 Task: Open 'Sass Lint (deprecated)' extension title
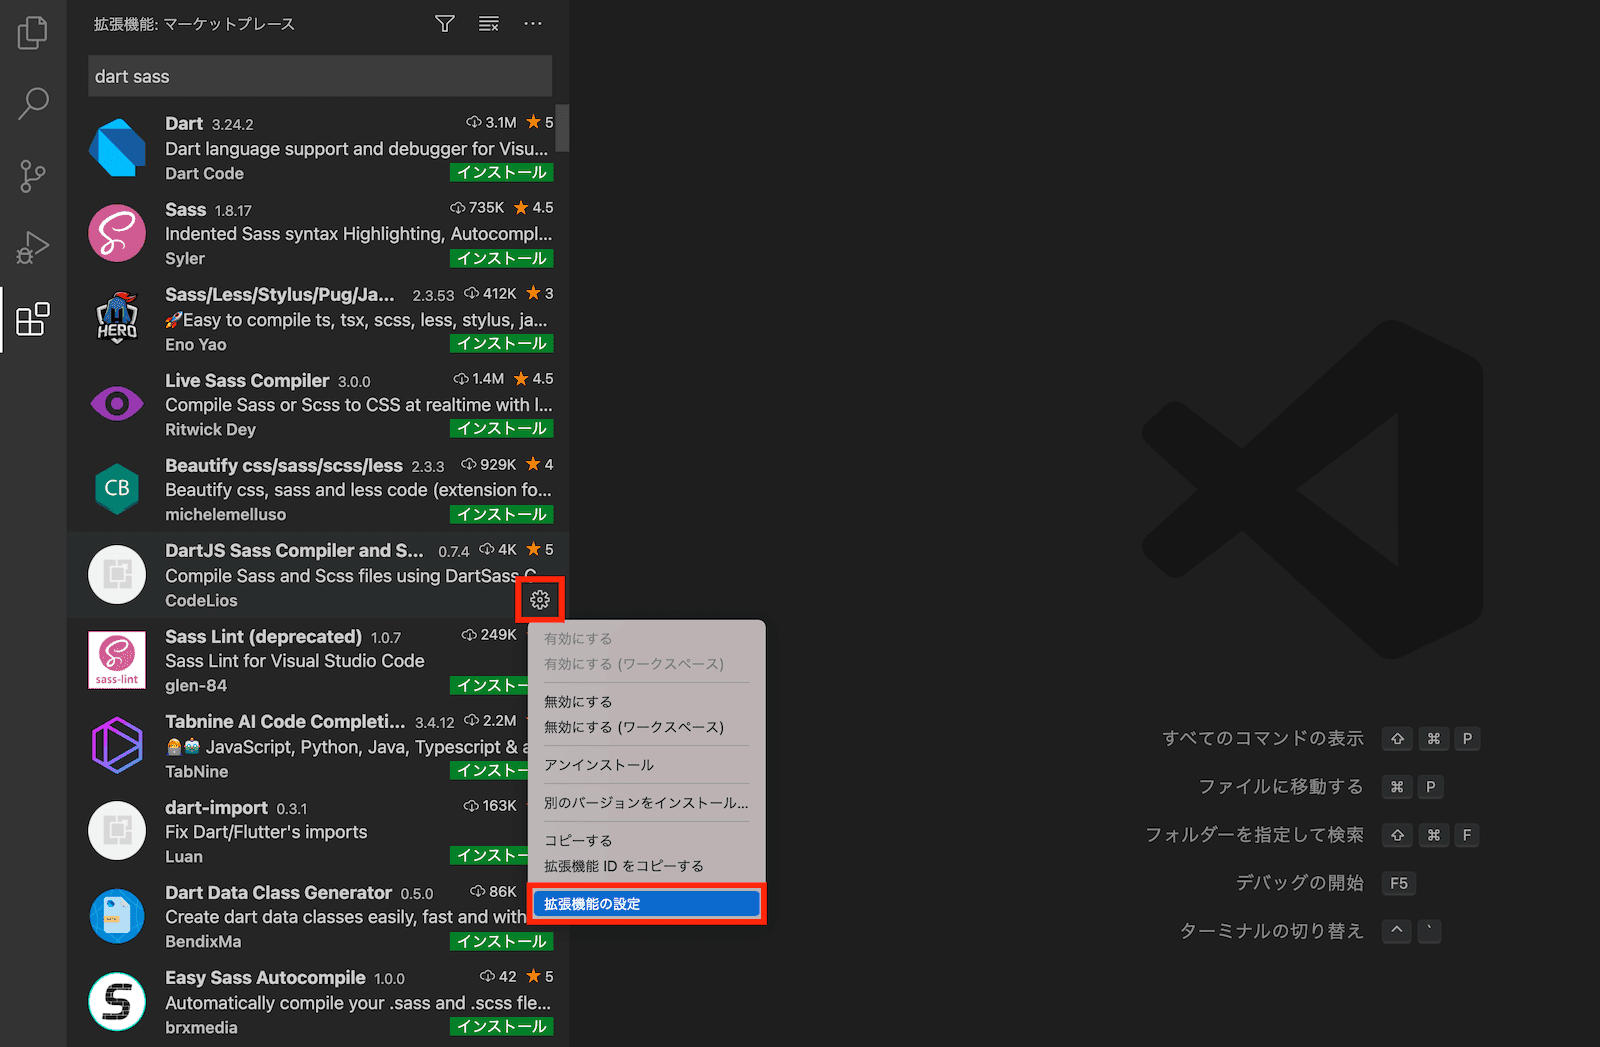coord(263,636)
